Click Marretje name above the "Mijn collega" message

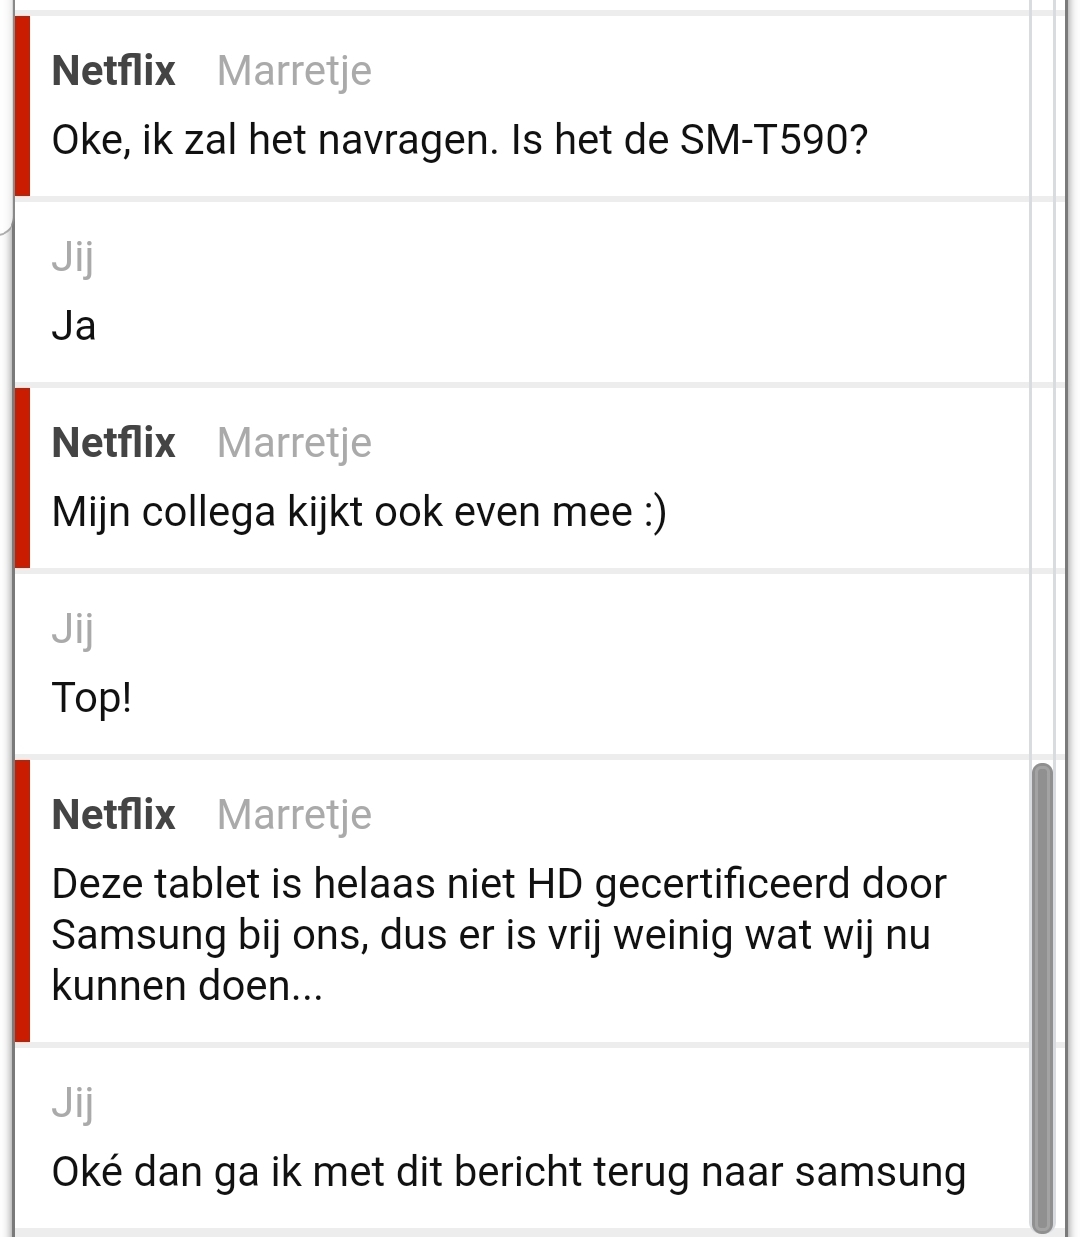294,443
